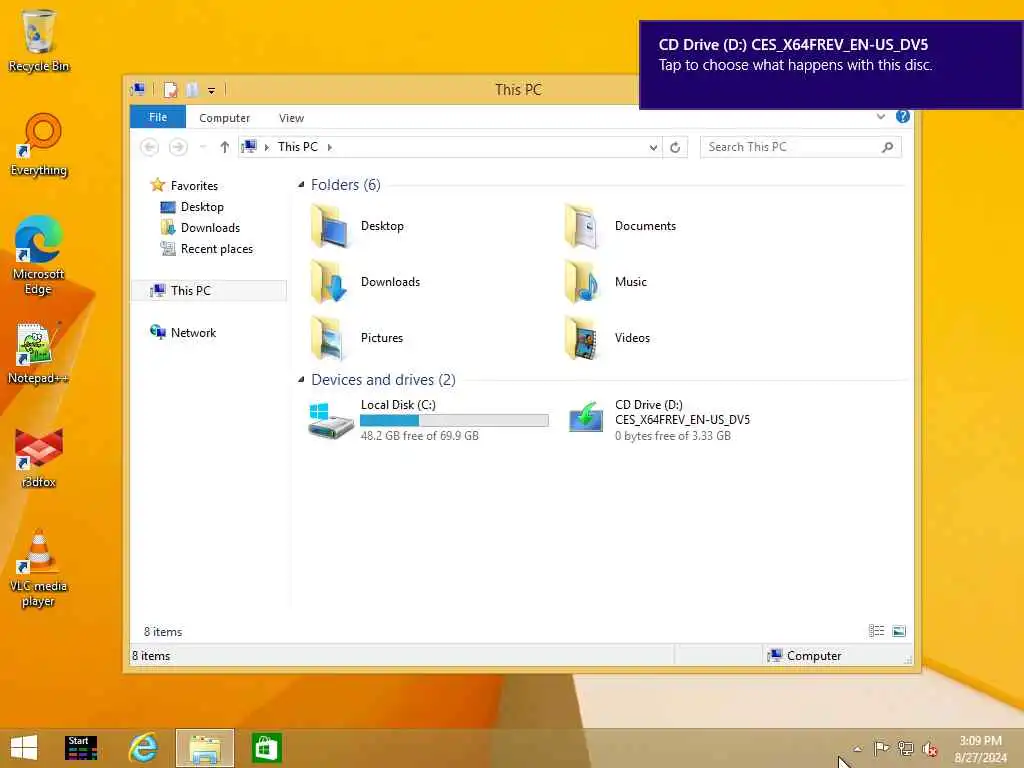The width and height of the screenshot is (1024, 768).
Task: Launch the Everything search shortcut
Action: click(39, 145)
